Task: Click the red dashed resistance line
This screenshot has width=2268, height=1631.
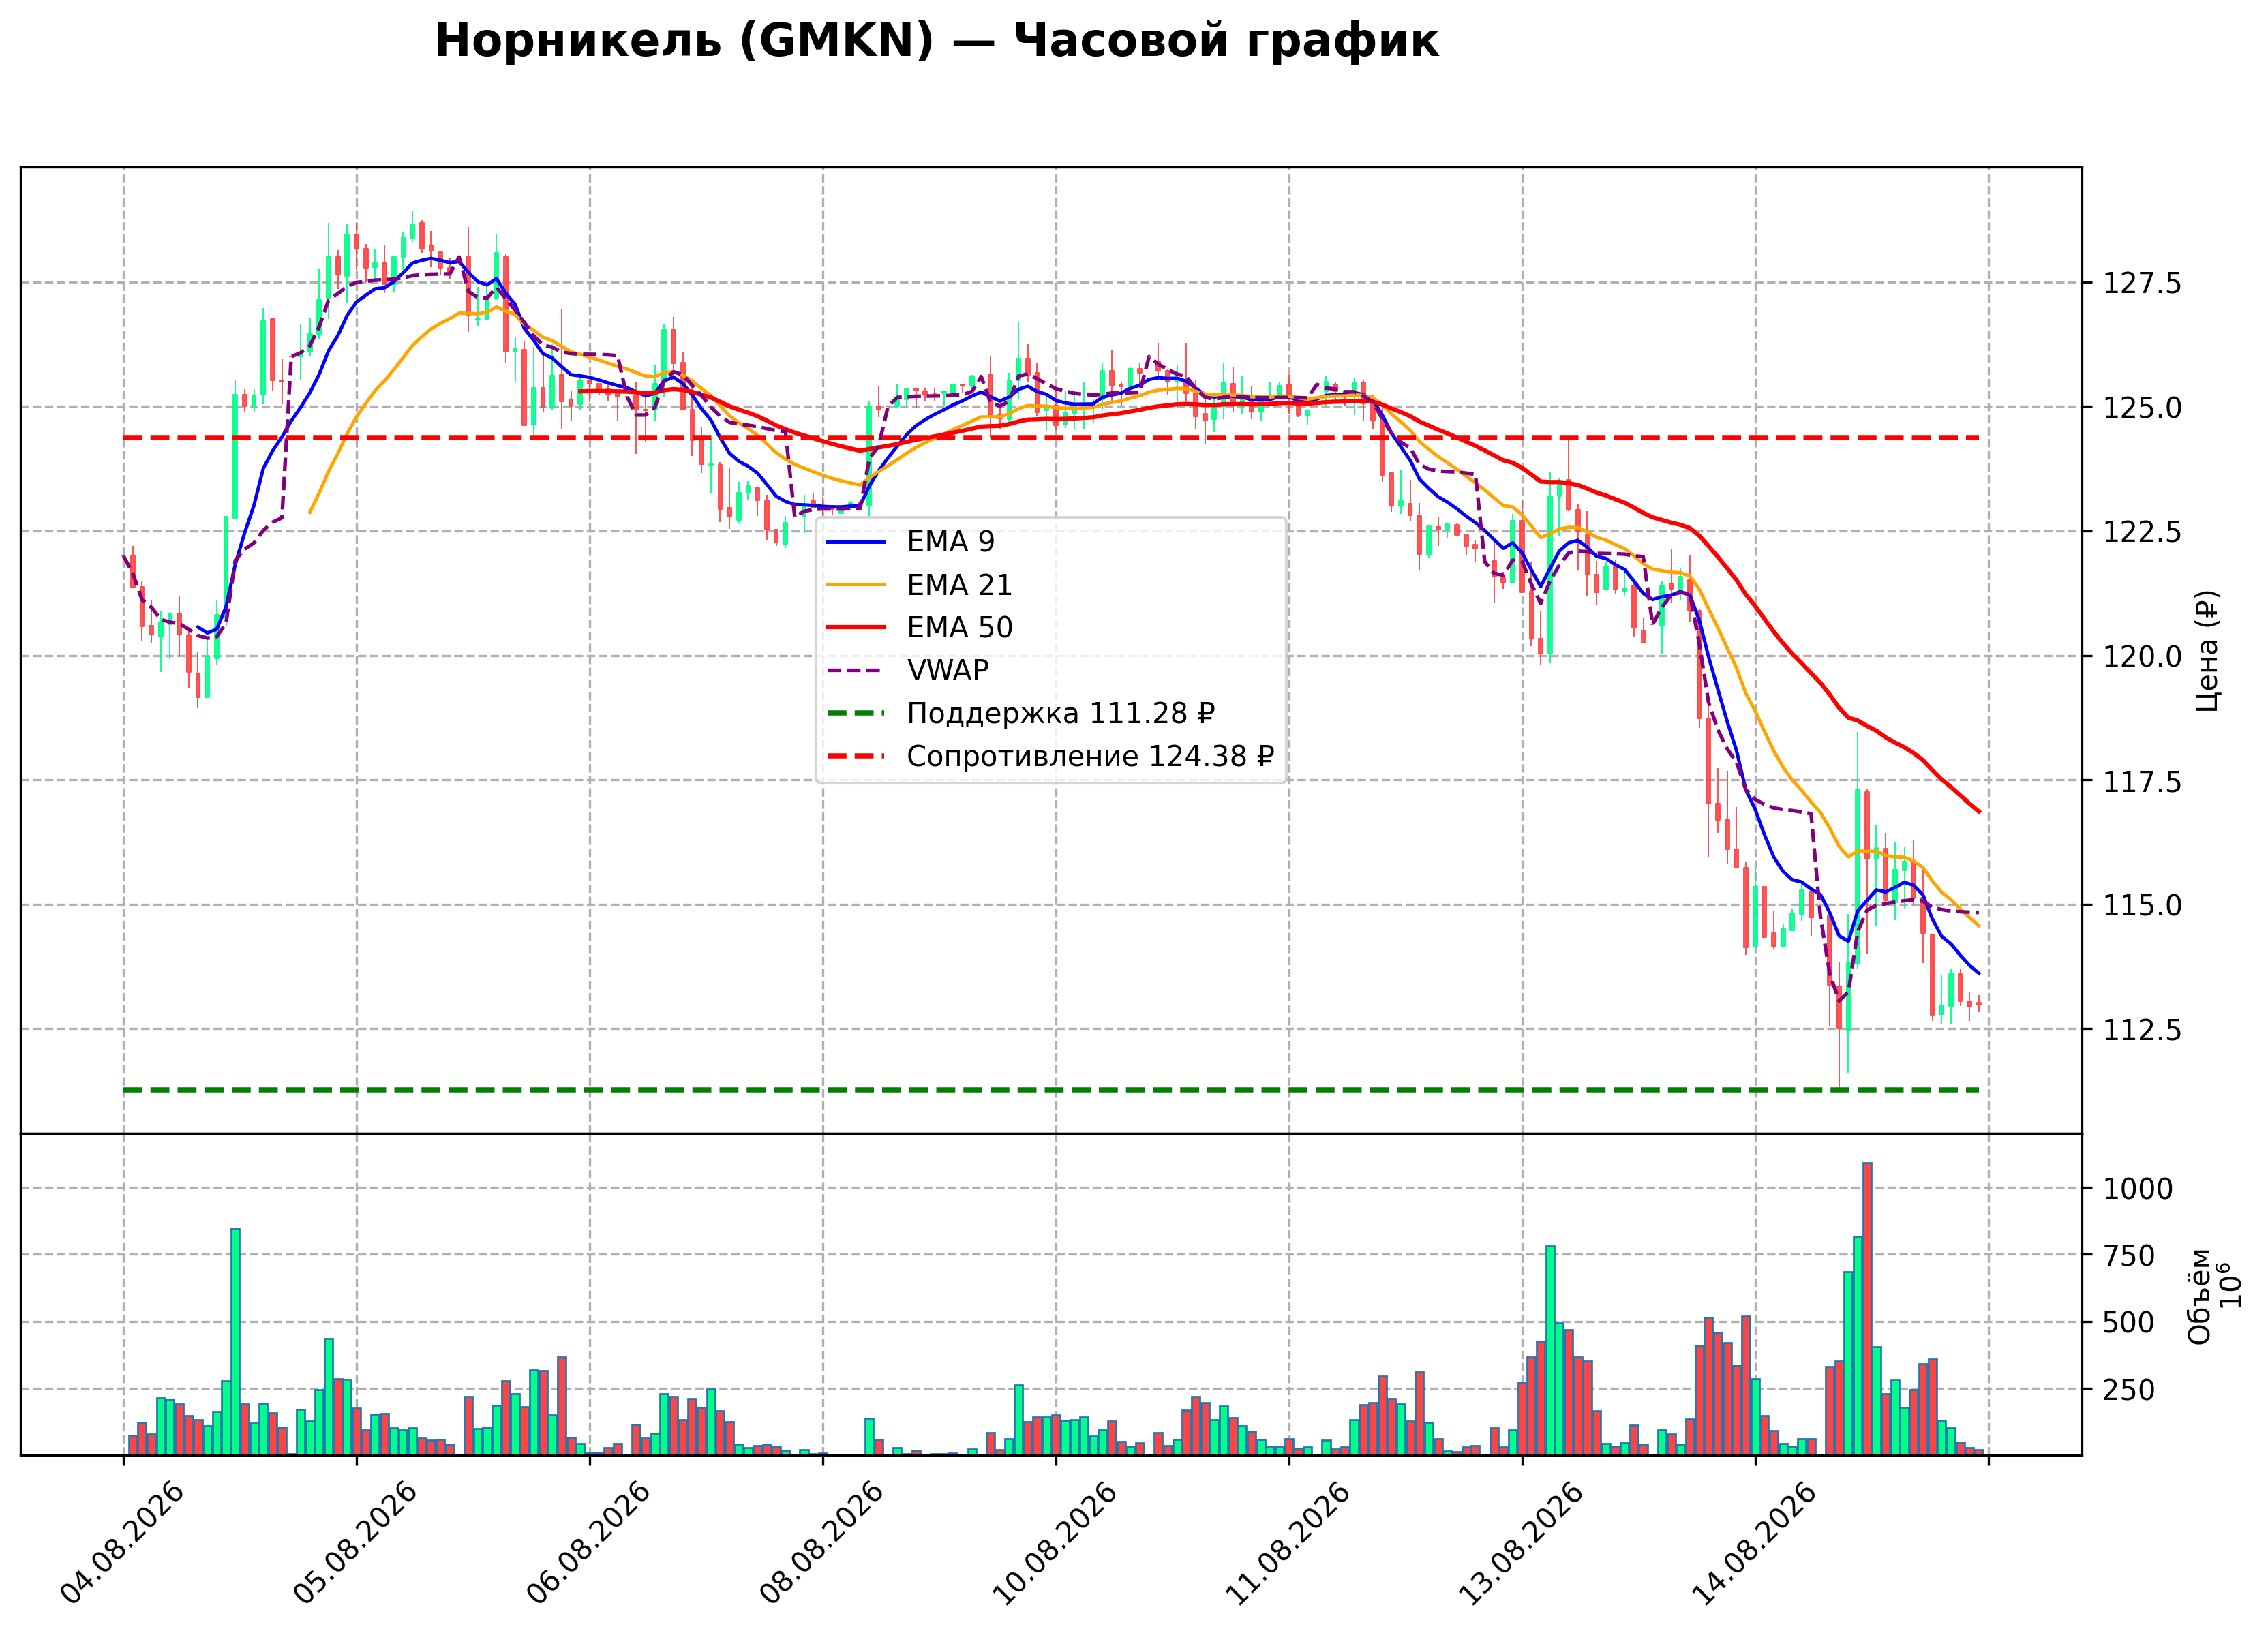Action: [x=1051, y=438]
